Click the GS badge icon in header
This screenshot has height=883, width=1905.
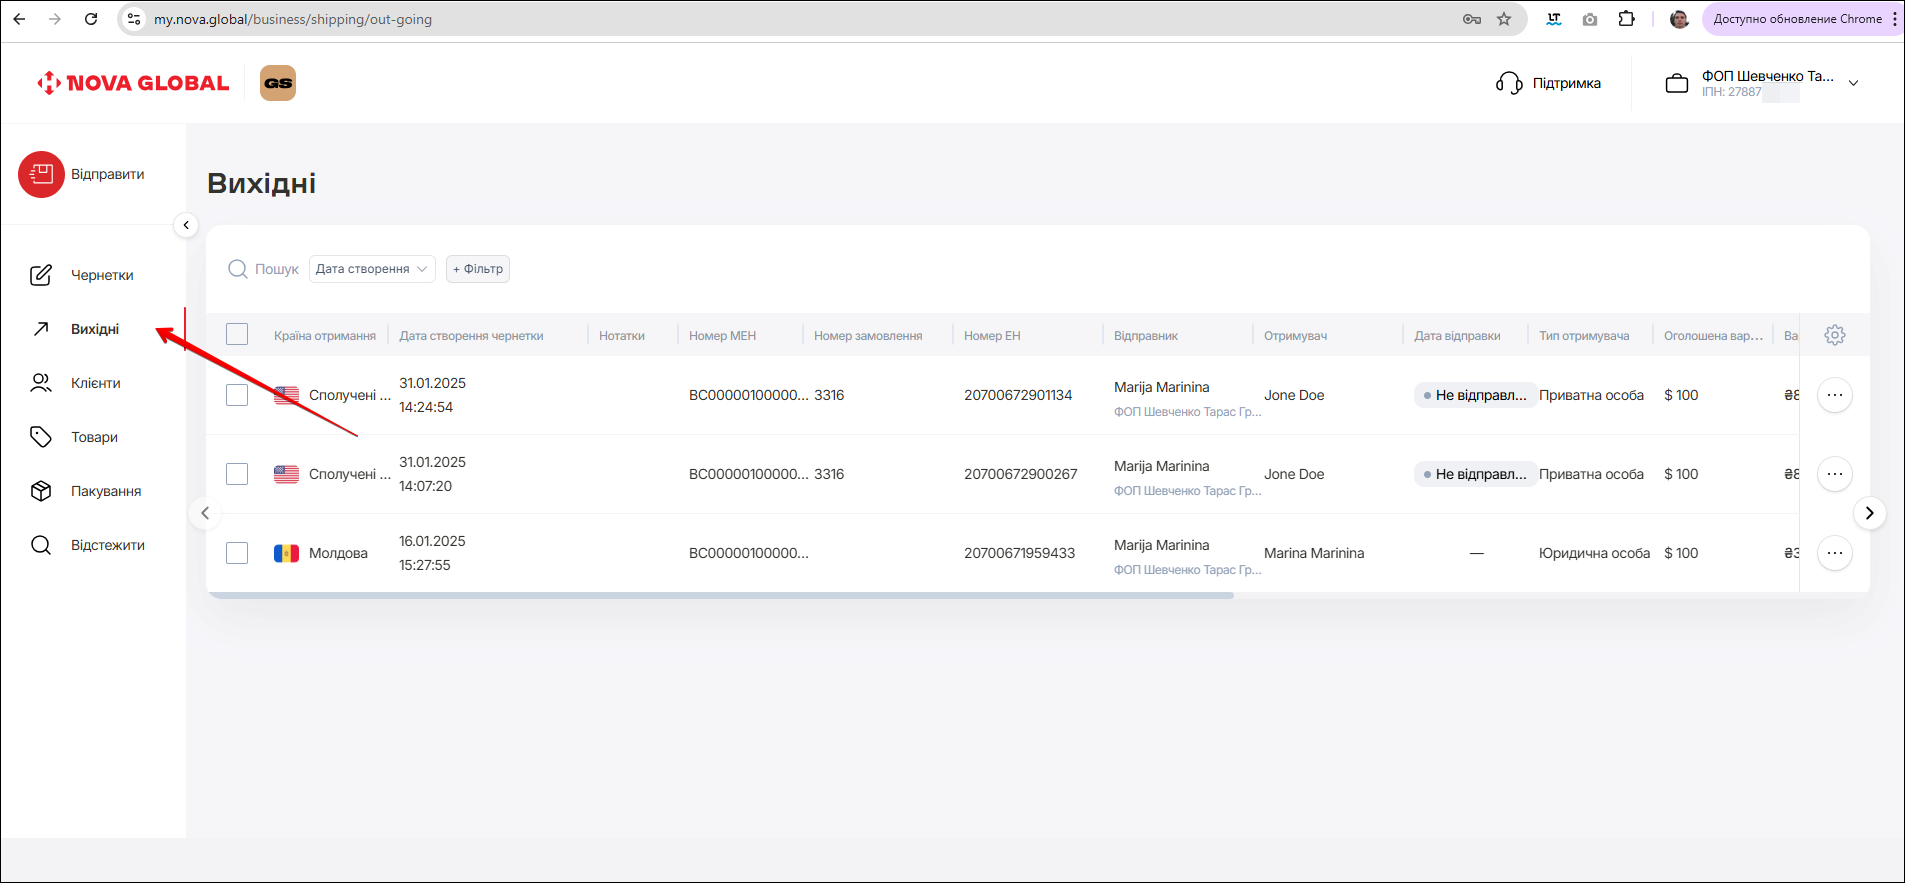(278, 83)
